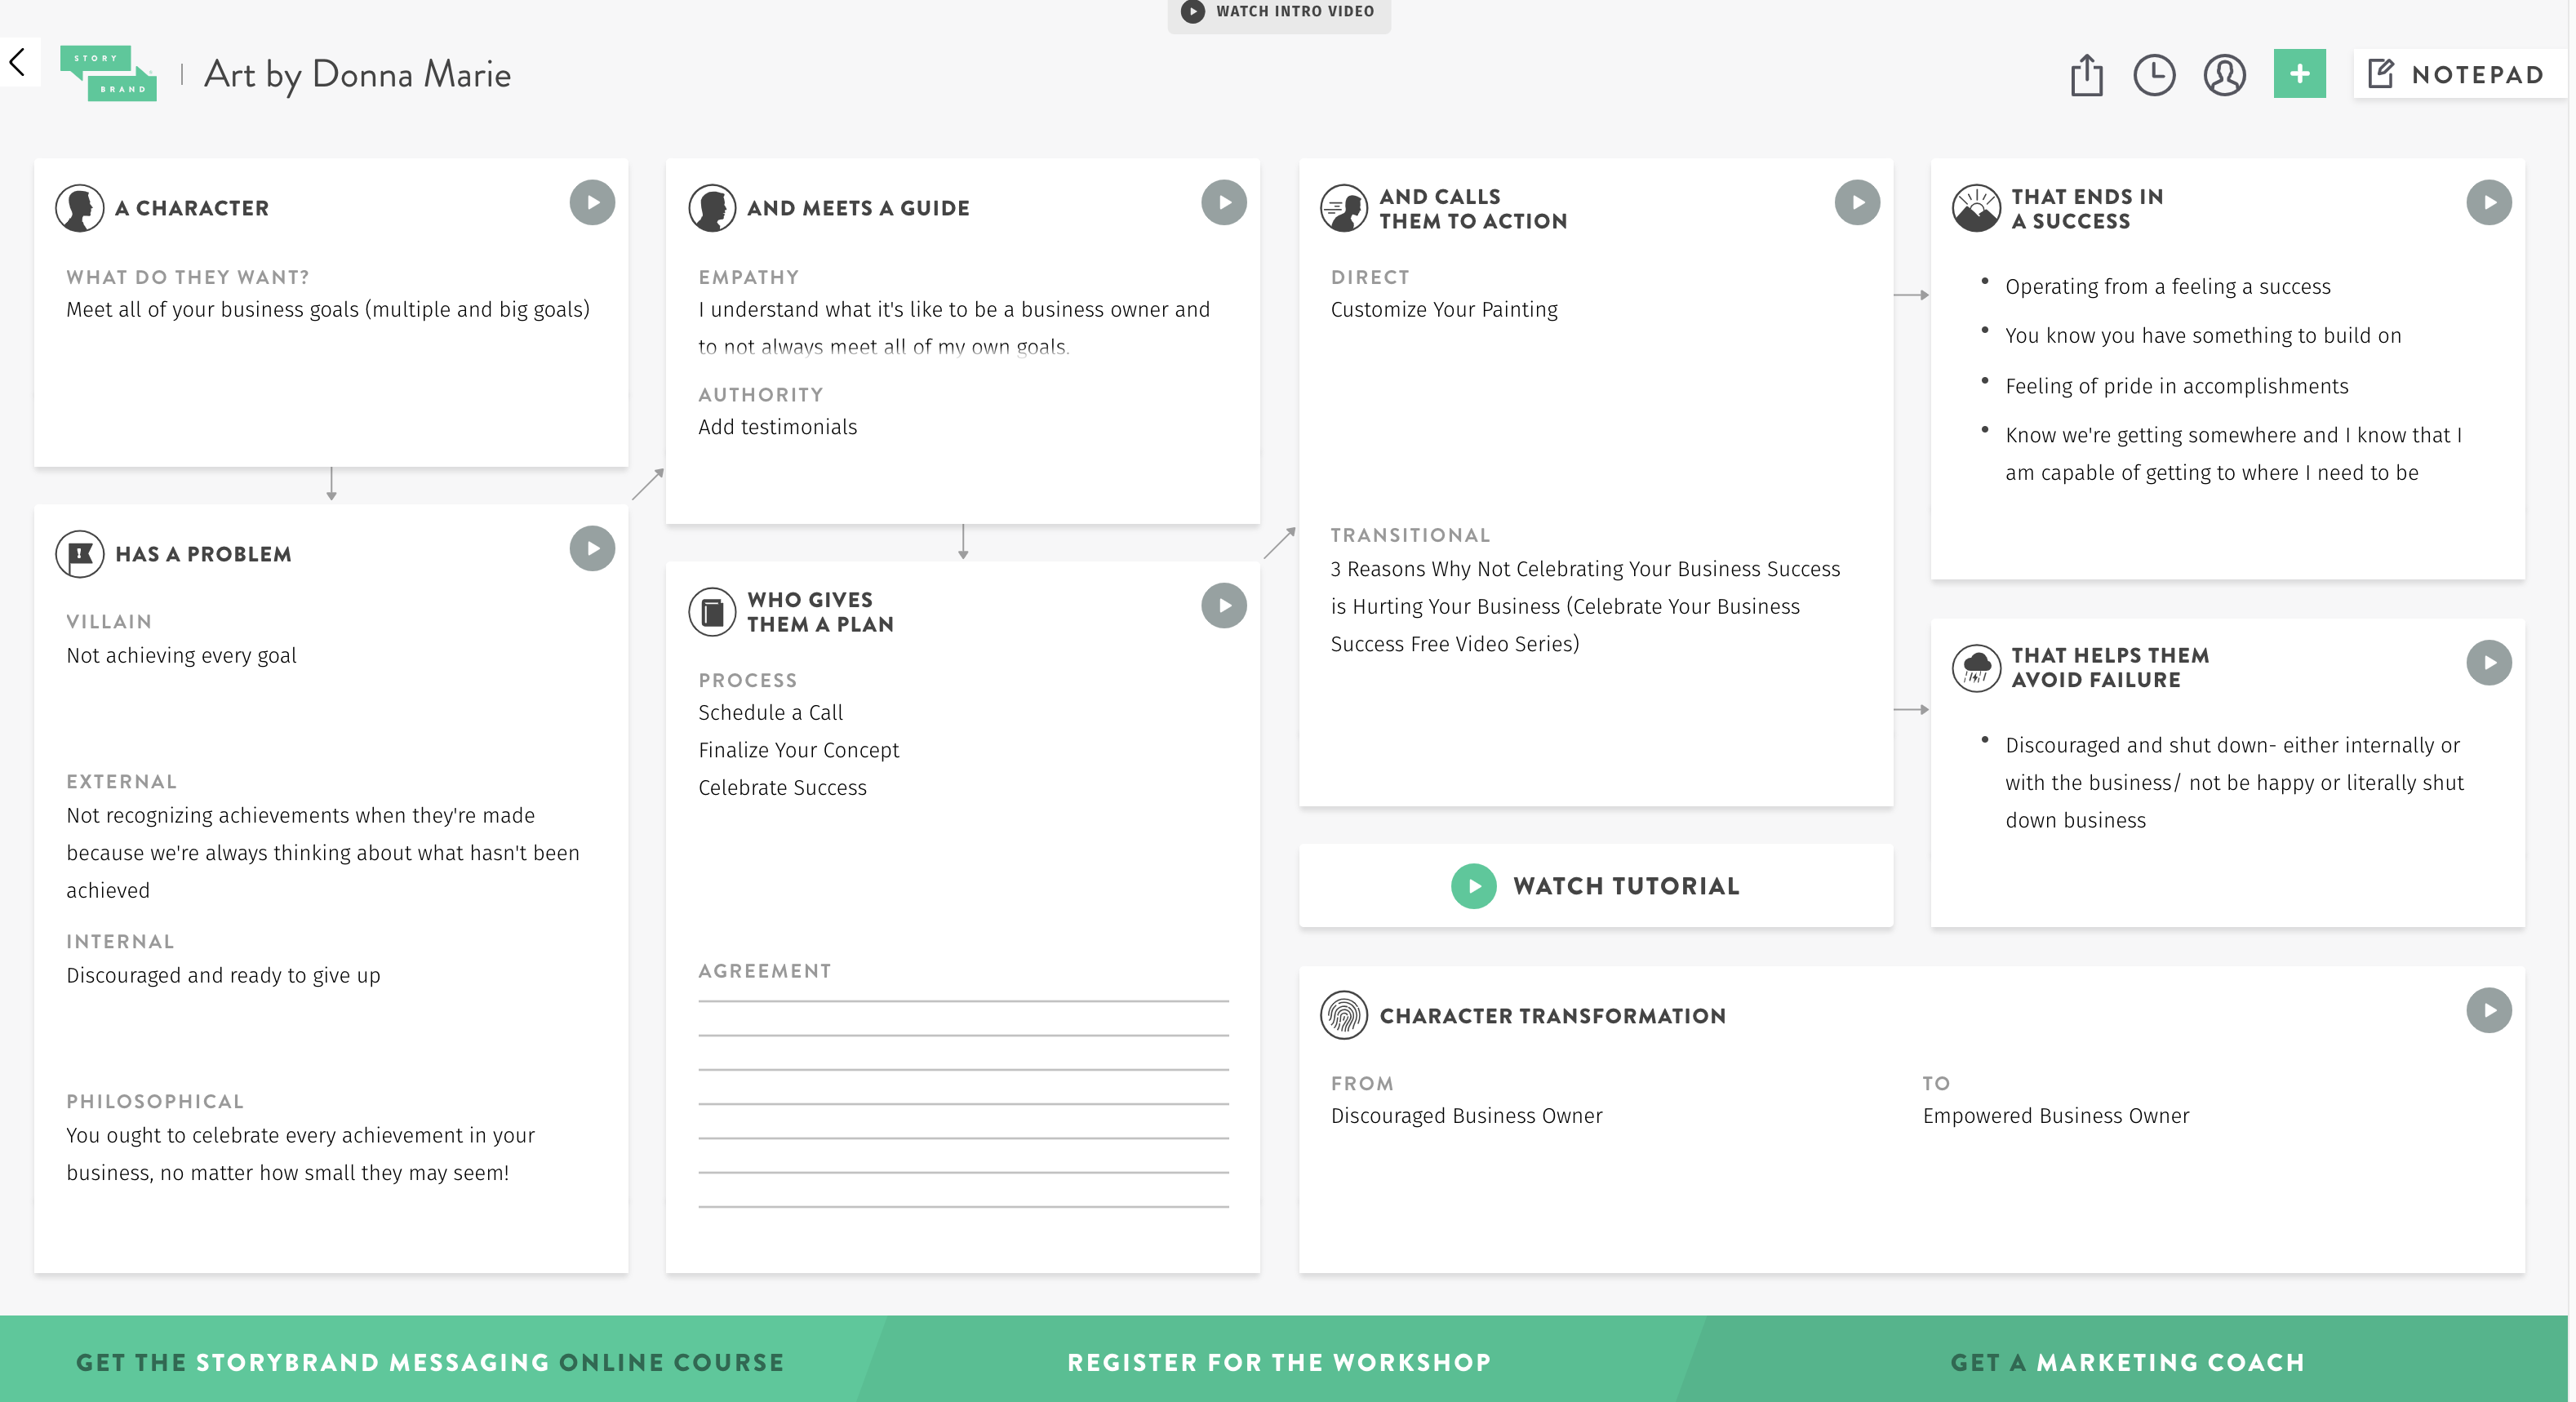Edit Direct call to action 'Customize Your Painting'

pos(1444,310)
